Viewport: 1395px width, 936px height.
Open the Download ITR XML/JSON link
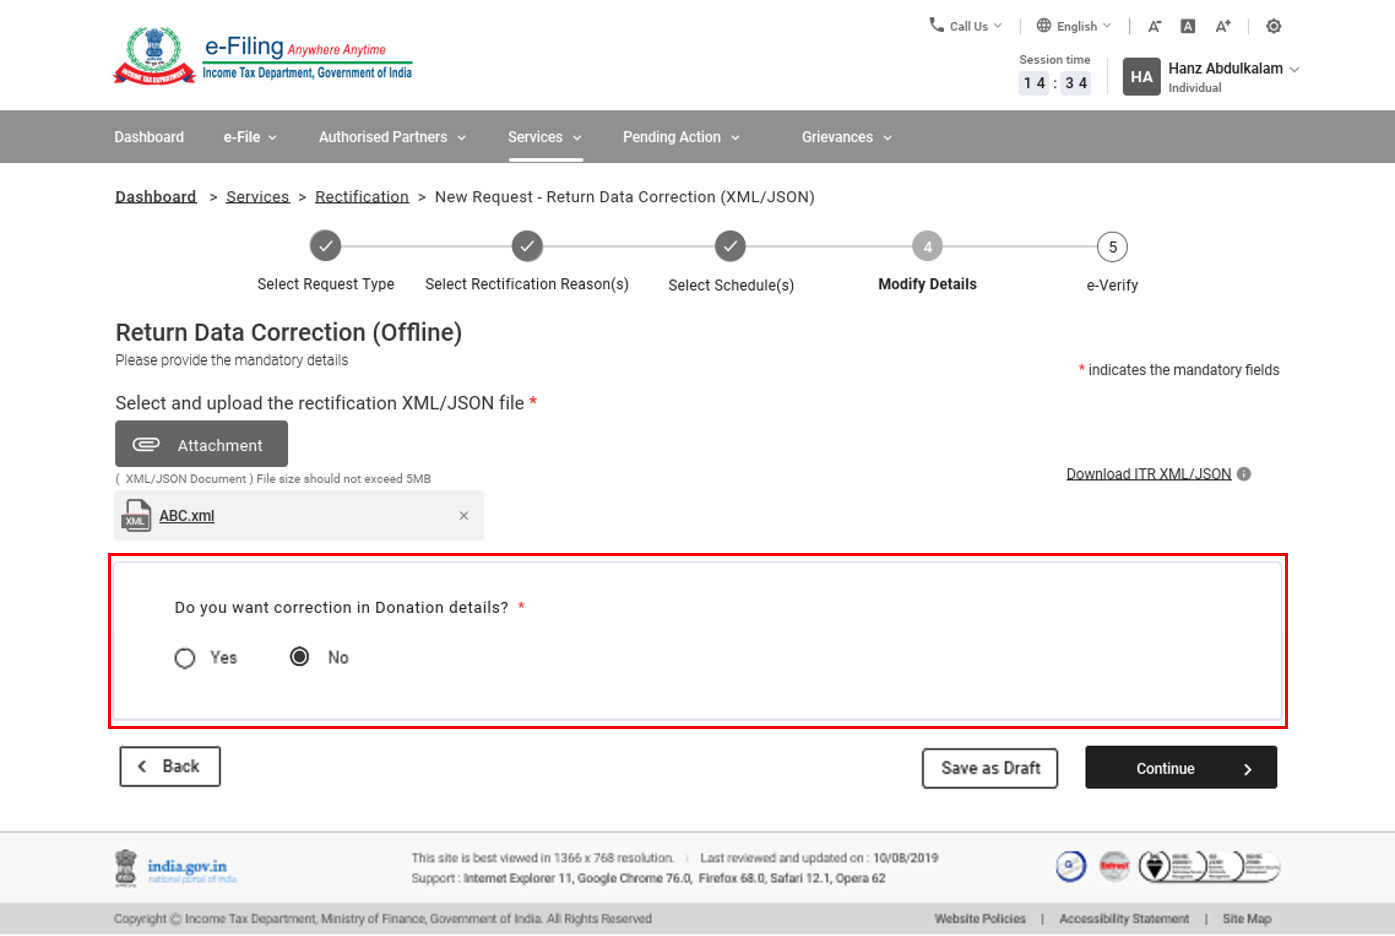[x=1148, y=474]
